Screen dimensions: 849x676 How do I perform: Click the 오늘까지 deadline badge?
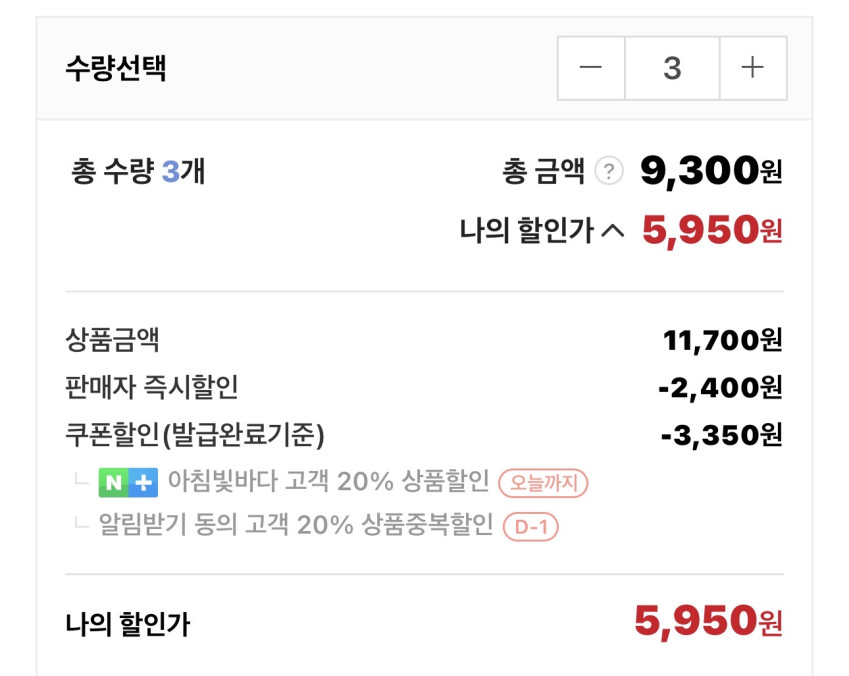[x=543, y=483]
